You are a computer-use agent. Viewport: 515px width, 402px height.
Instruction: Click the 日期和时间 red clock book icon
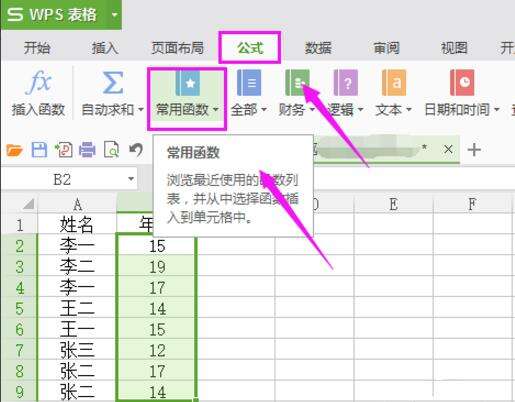(462, 82)
